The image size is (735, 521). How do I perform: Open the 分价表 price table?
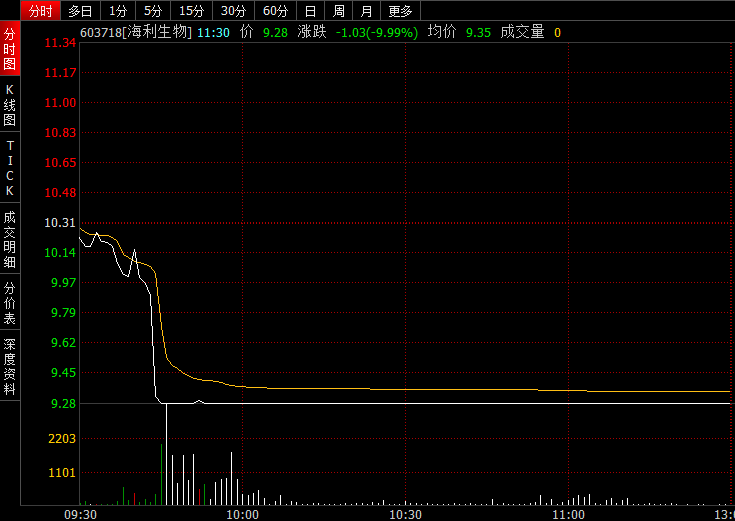click(10, 302)
